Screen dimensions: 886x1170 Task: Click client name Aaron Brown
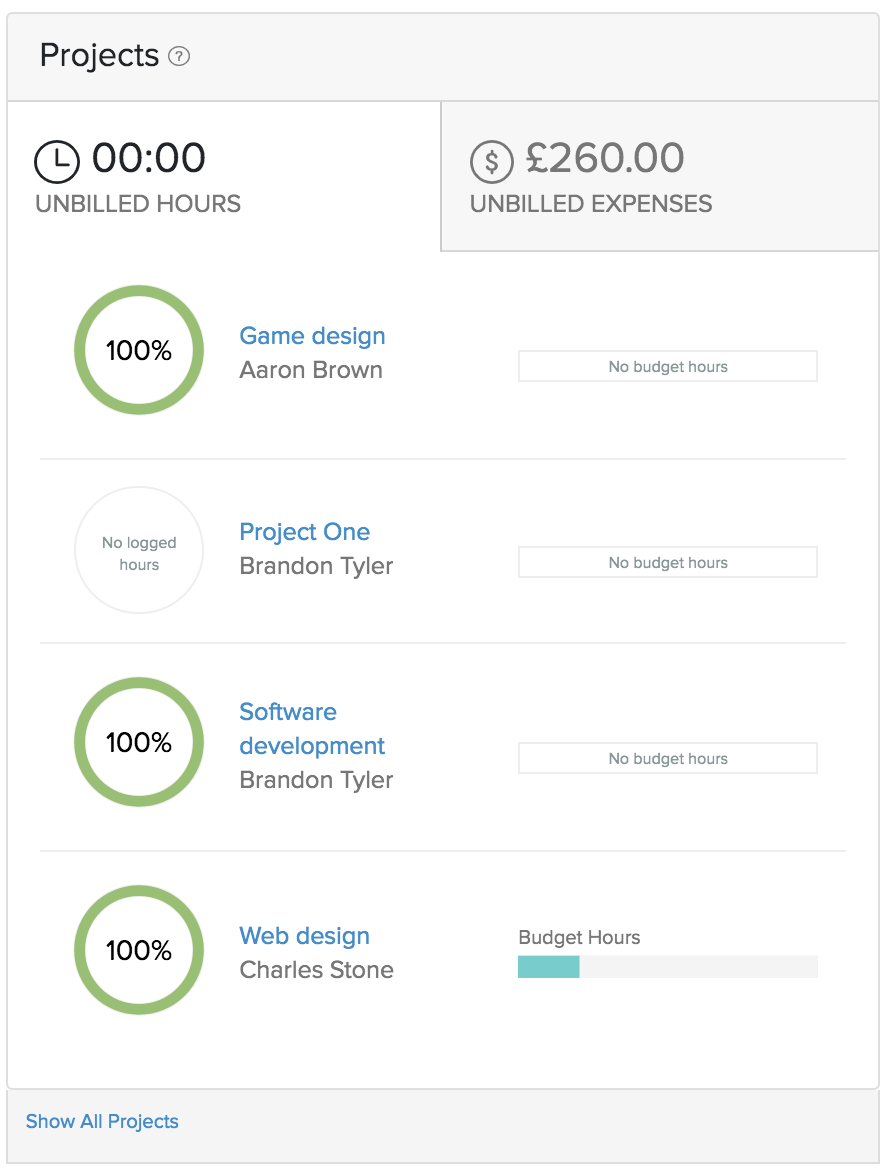pos(311,370)
